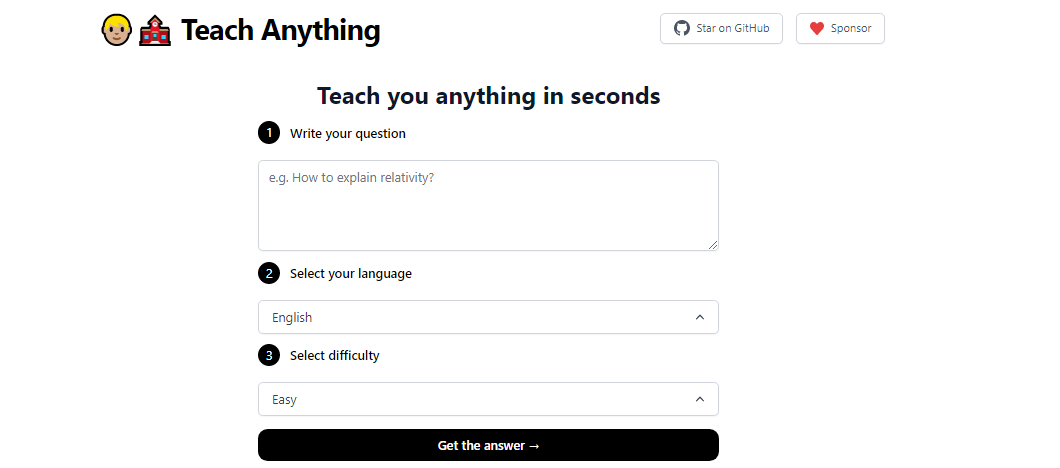Click the textarea resize handle corner
This screenshot has height=468, width=1060.
pos(713,245)
